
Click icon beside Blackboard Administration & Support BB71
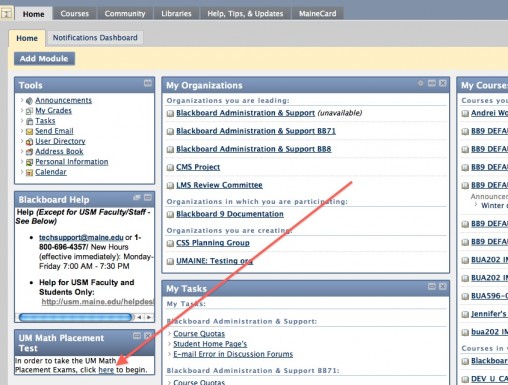pyautogui.click(x=170, y=131)
